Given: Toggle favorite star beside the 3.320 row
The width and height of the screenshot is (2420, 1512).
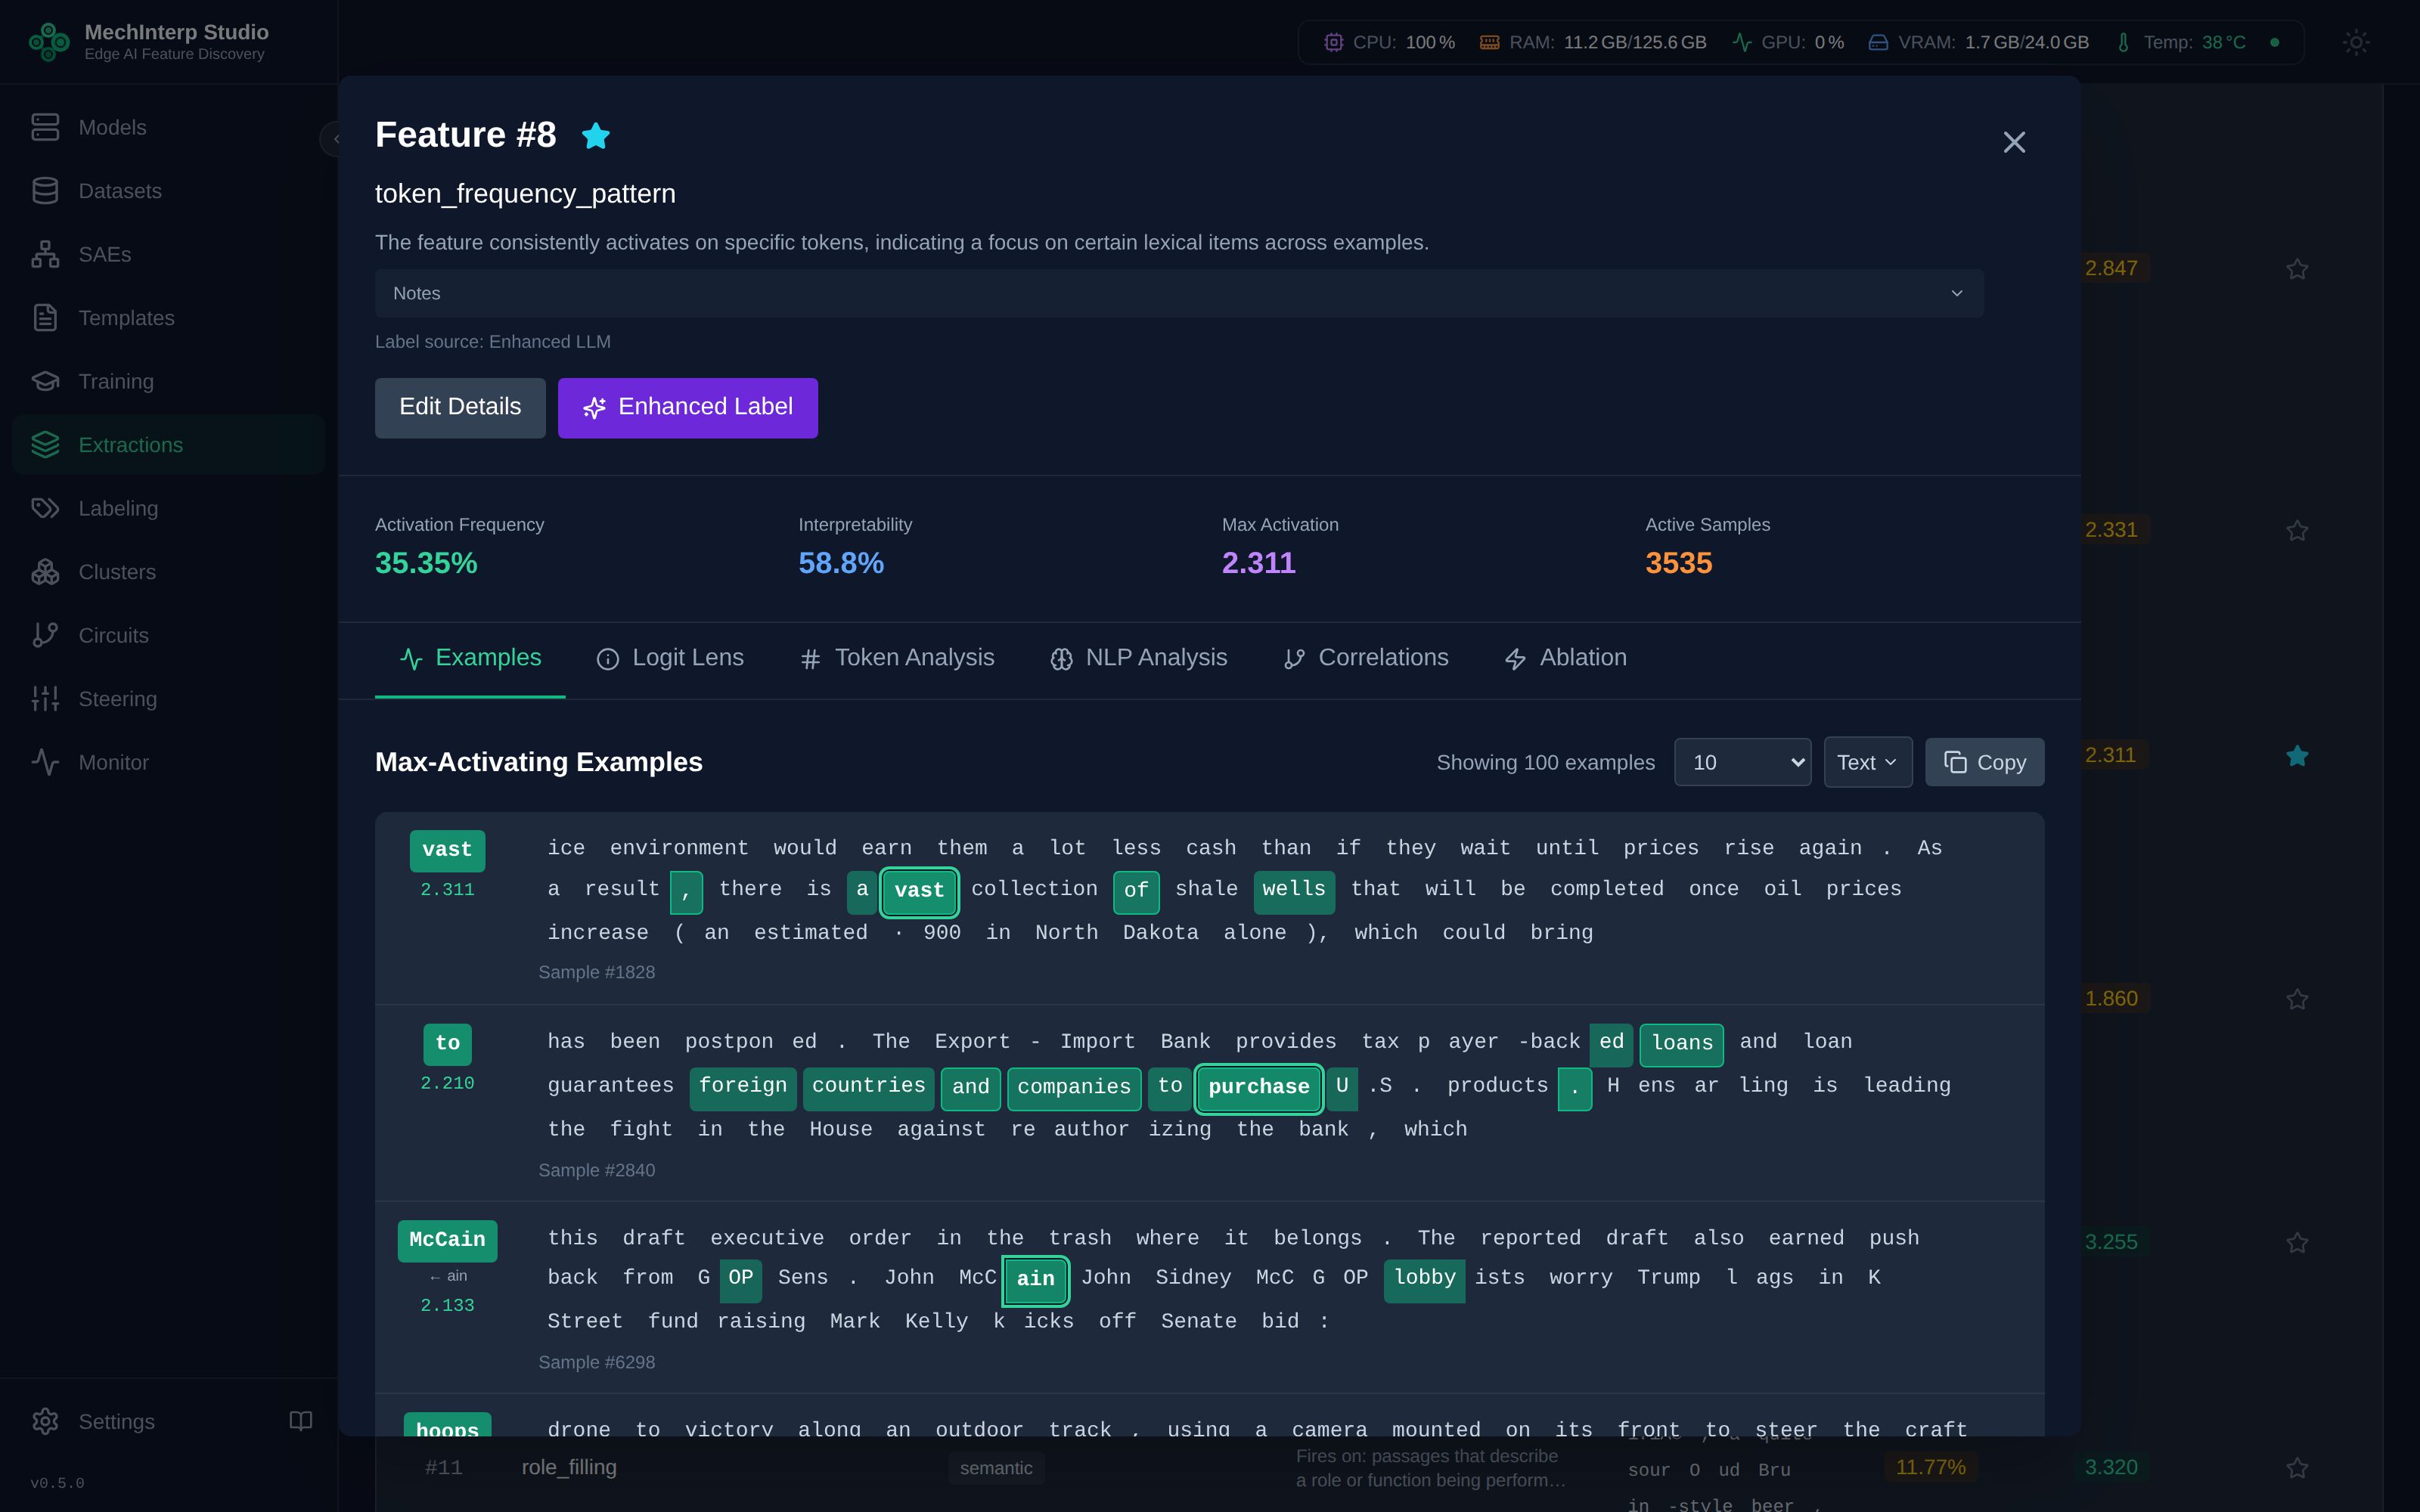Looking at the screenshot, I should coord(2297,1467).
